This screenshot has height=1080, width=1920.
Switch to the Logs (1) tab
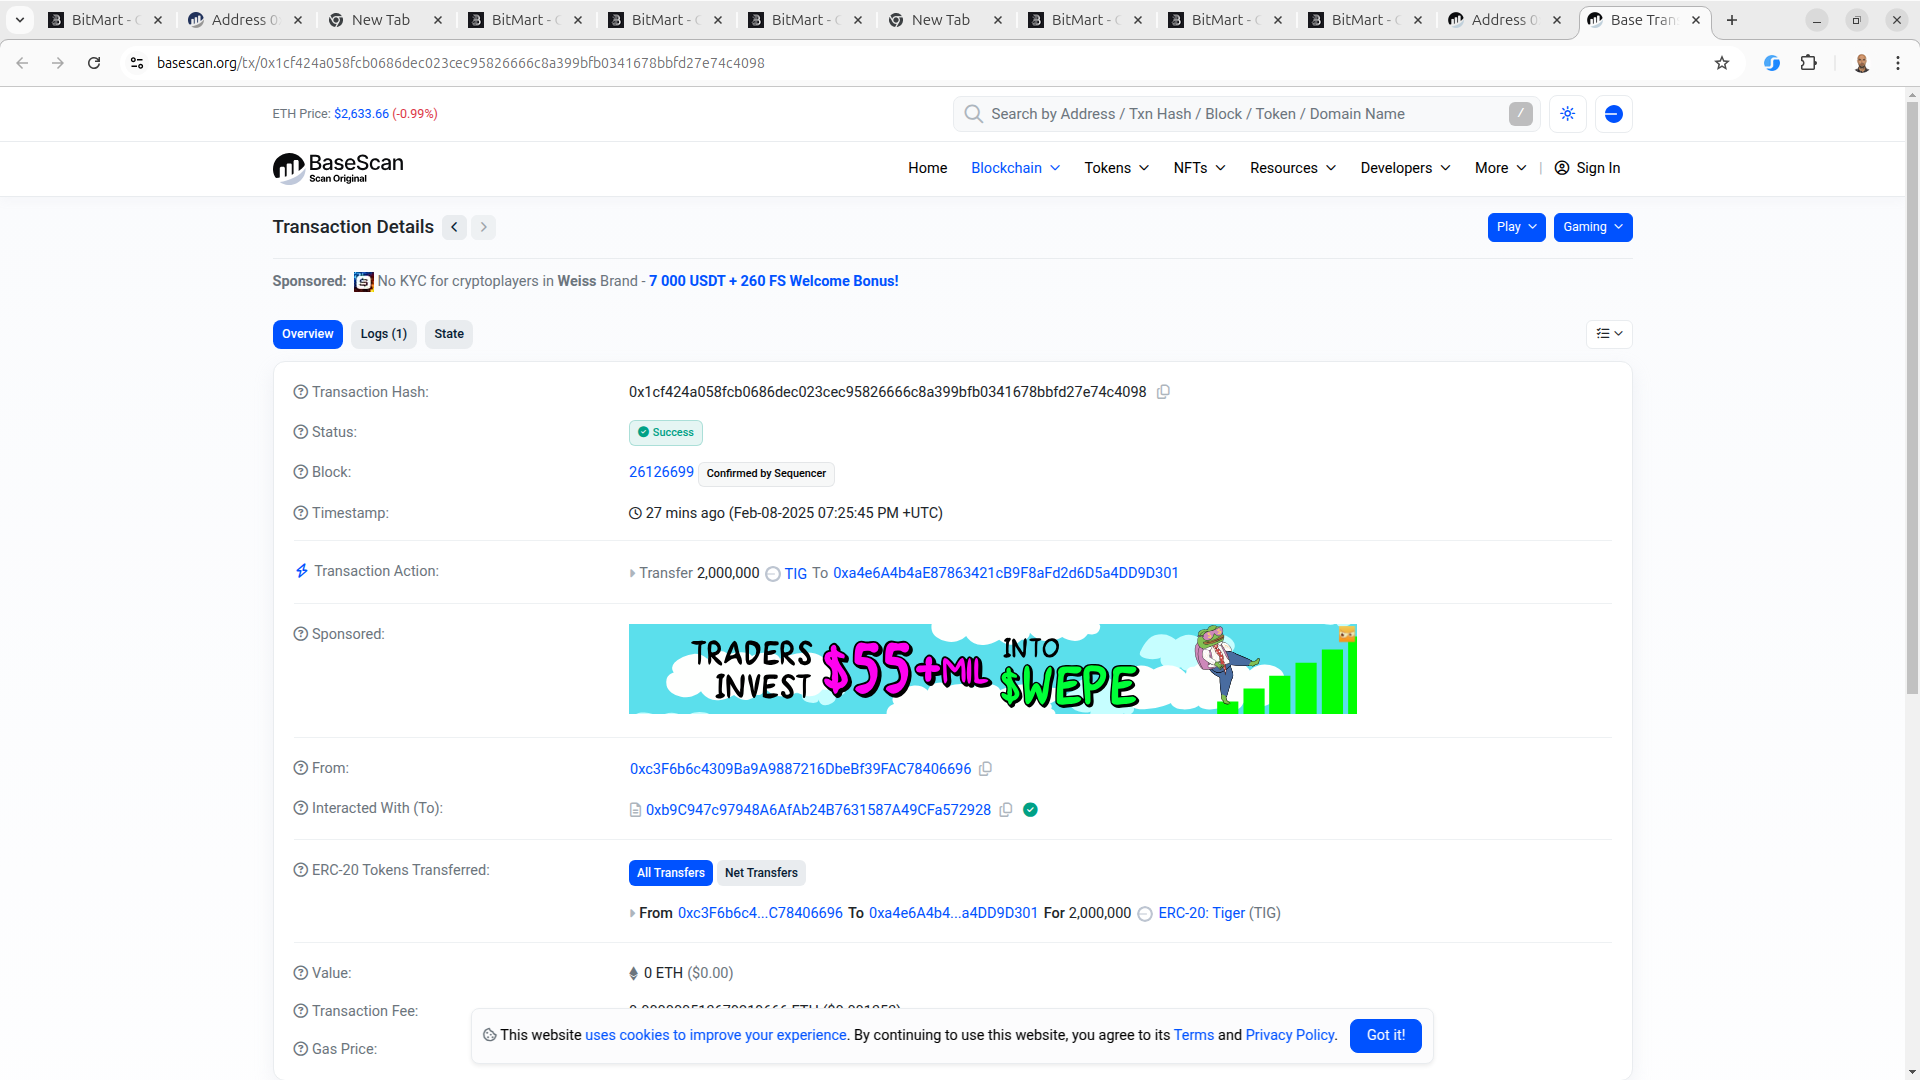[x=384, y=334]
